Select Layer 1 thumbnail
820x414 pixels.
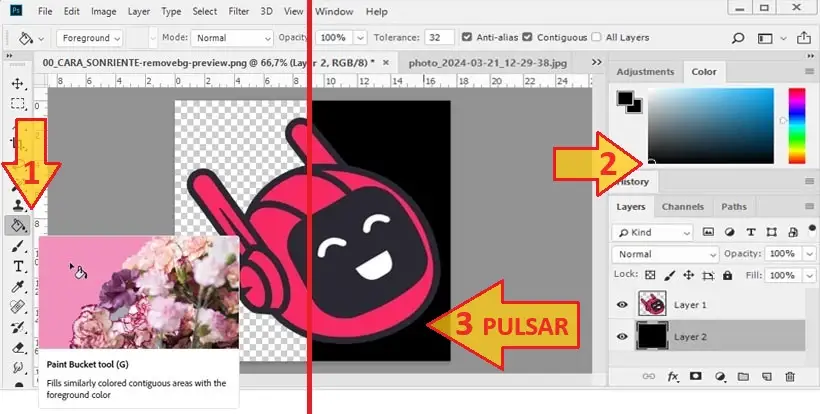click(x=652, y=304)
